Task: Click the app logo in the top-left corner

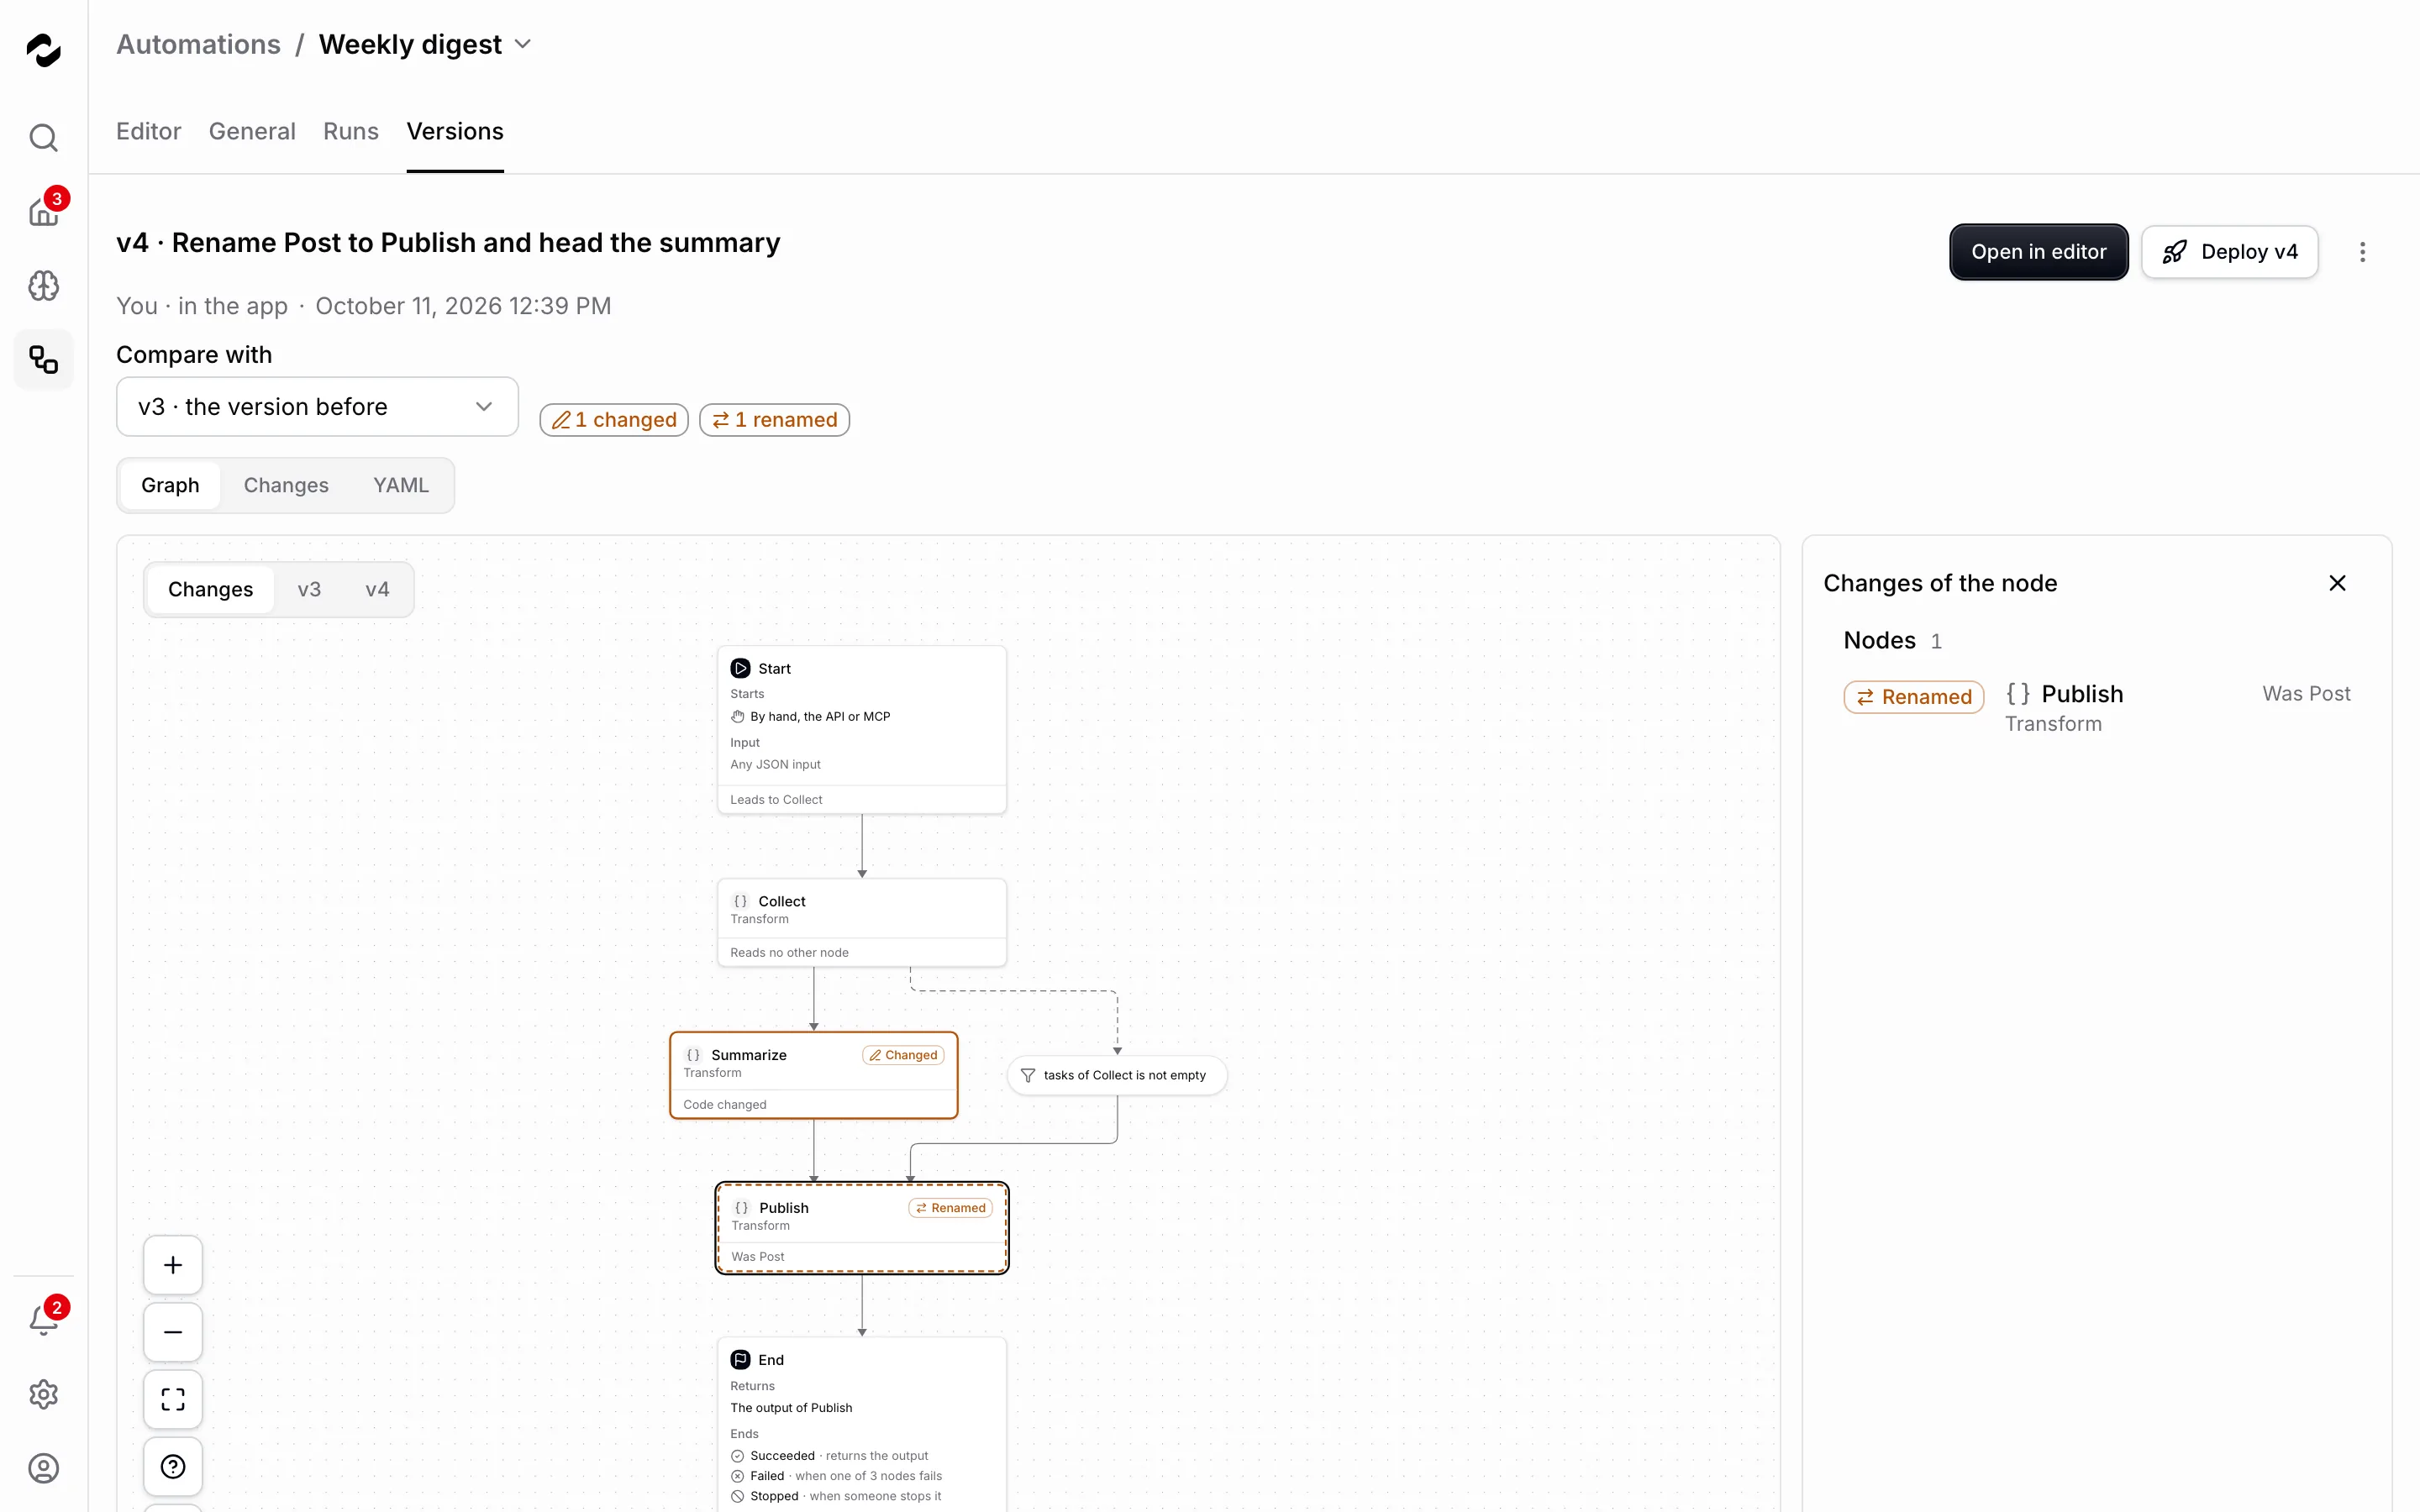Action: coord(43,49)
